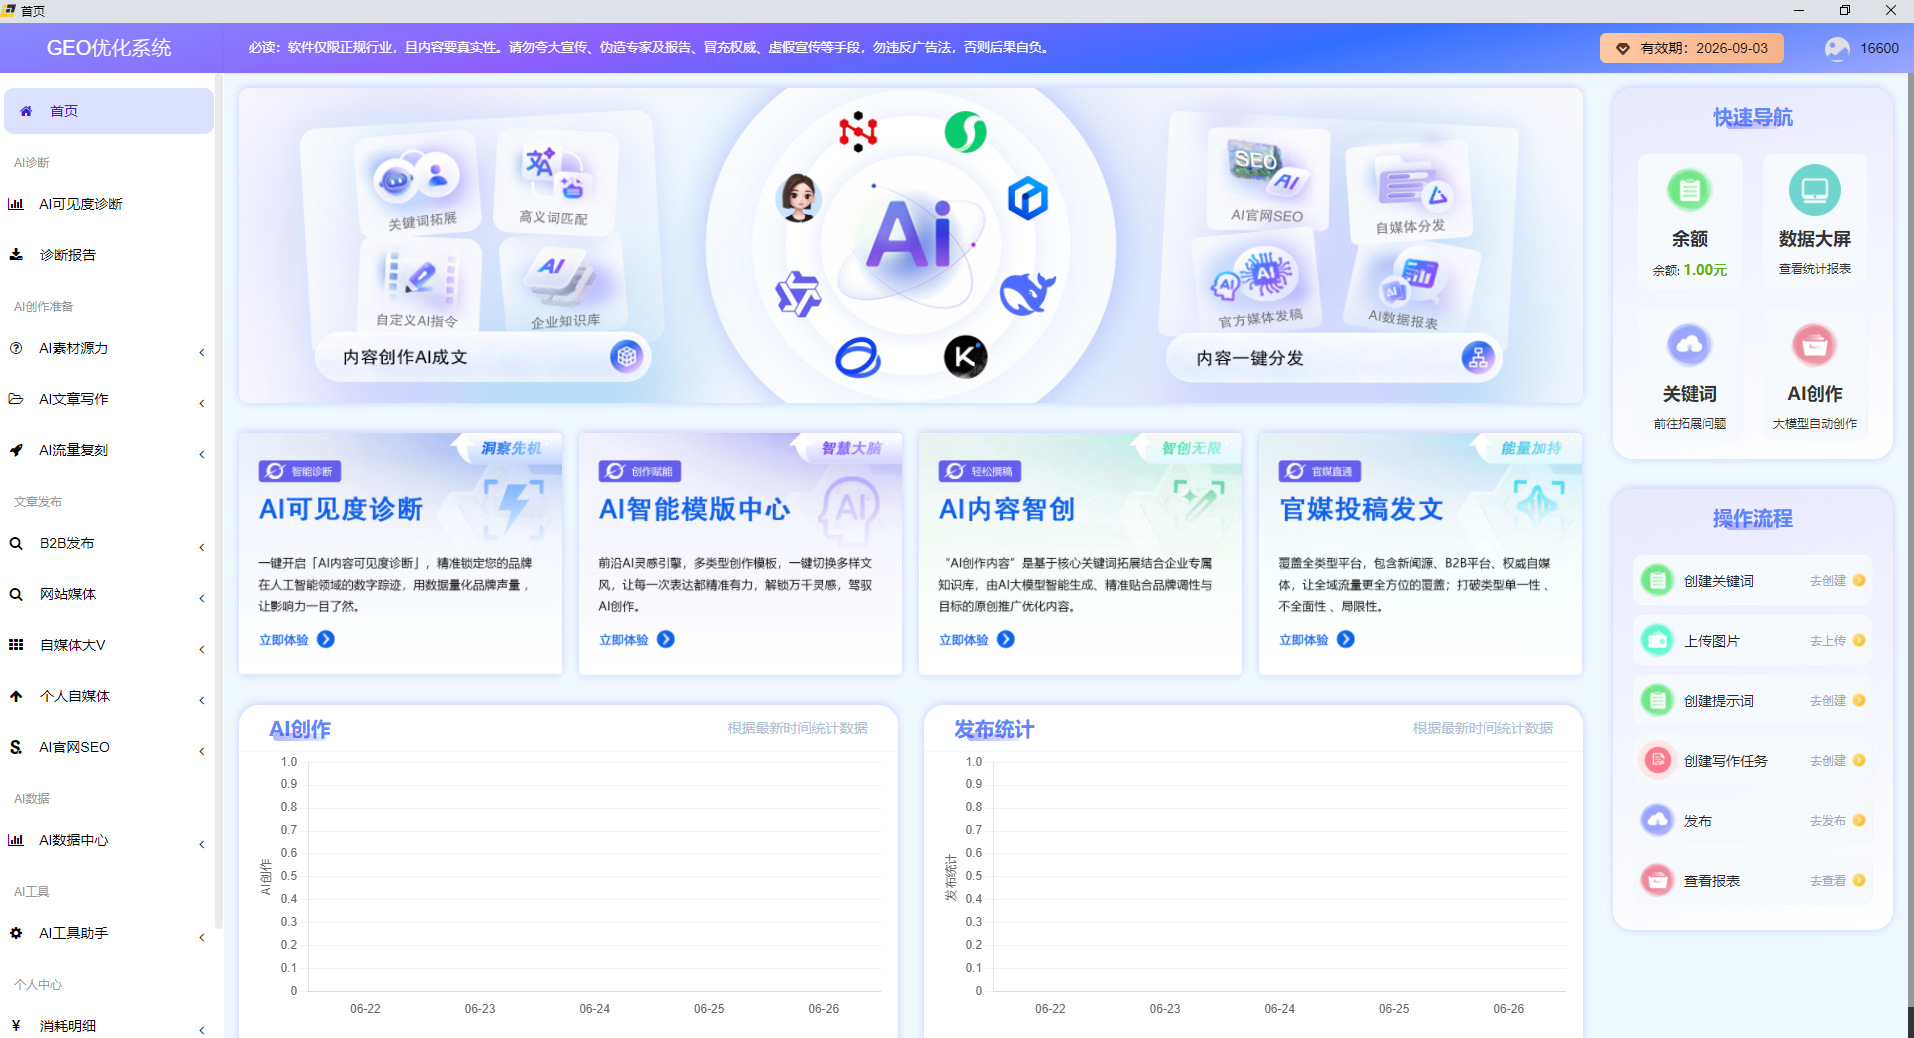Screen dimensions: 1914x1038
Task: Click the 余额: 1.00元 amount text
Action: pos(1689,270)
